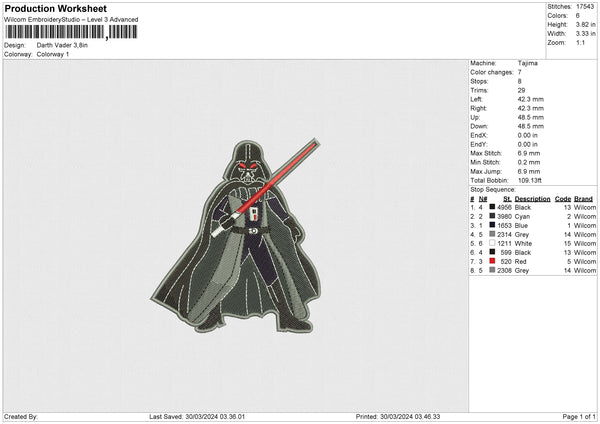Select the Black swatch with 599 stitches
The image size is (600, 424).
(x=492, y=252)
